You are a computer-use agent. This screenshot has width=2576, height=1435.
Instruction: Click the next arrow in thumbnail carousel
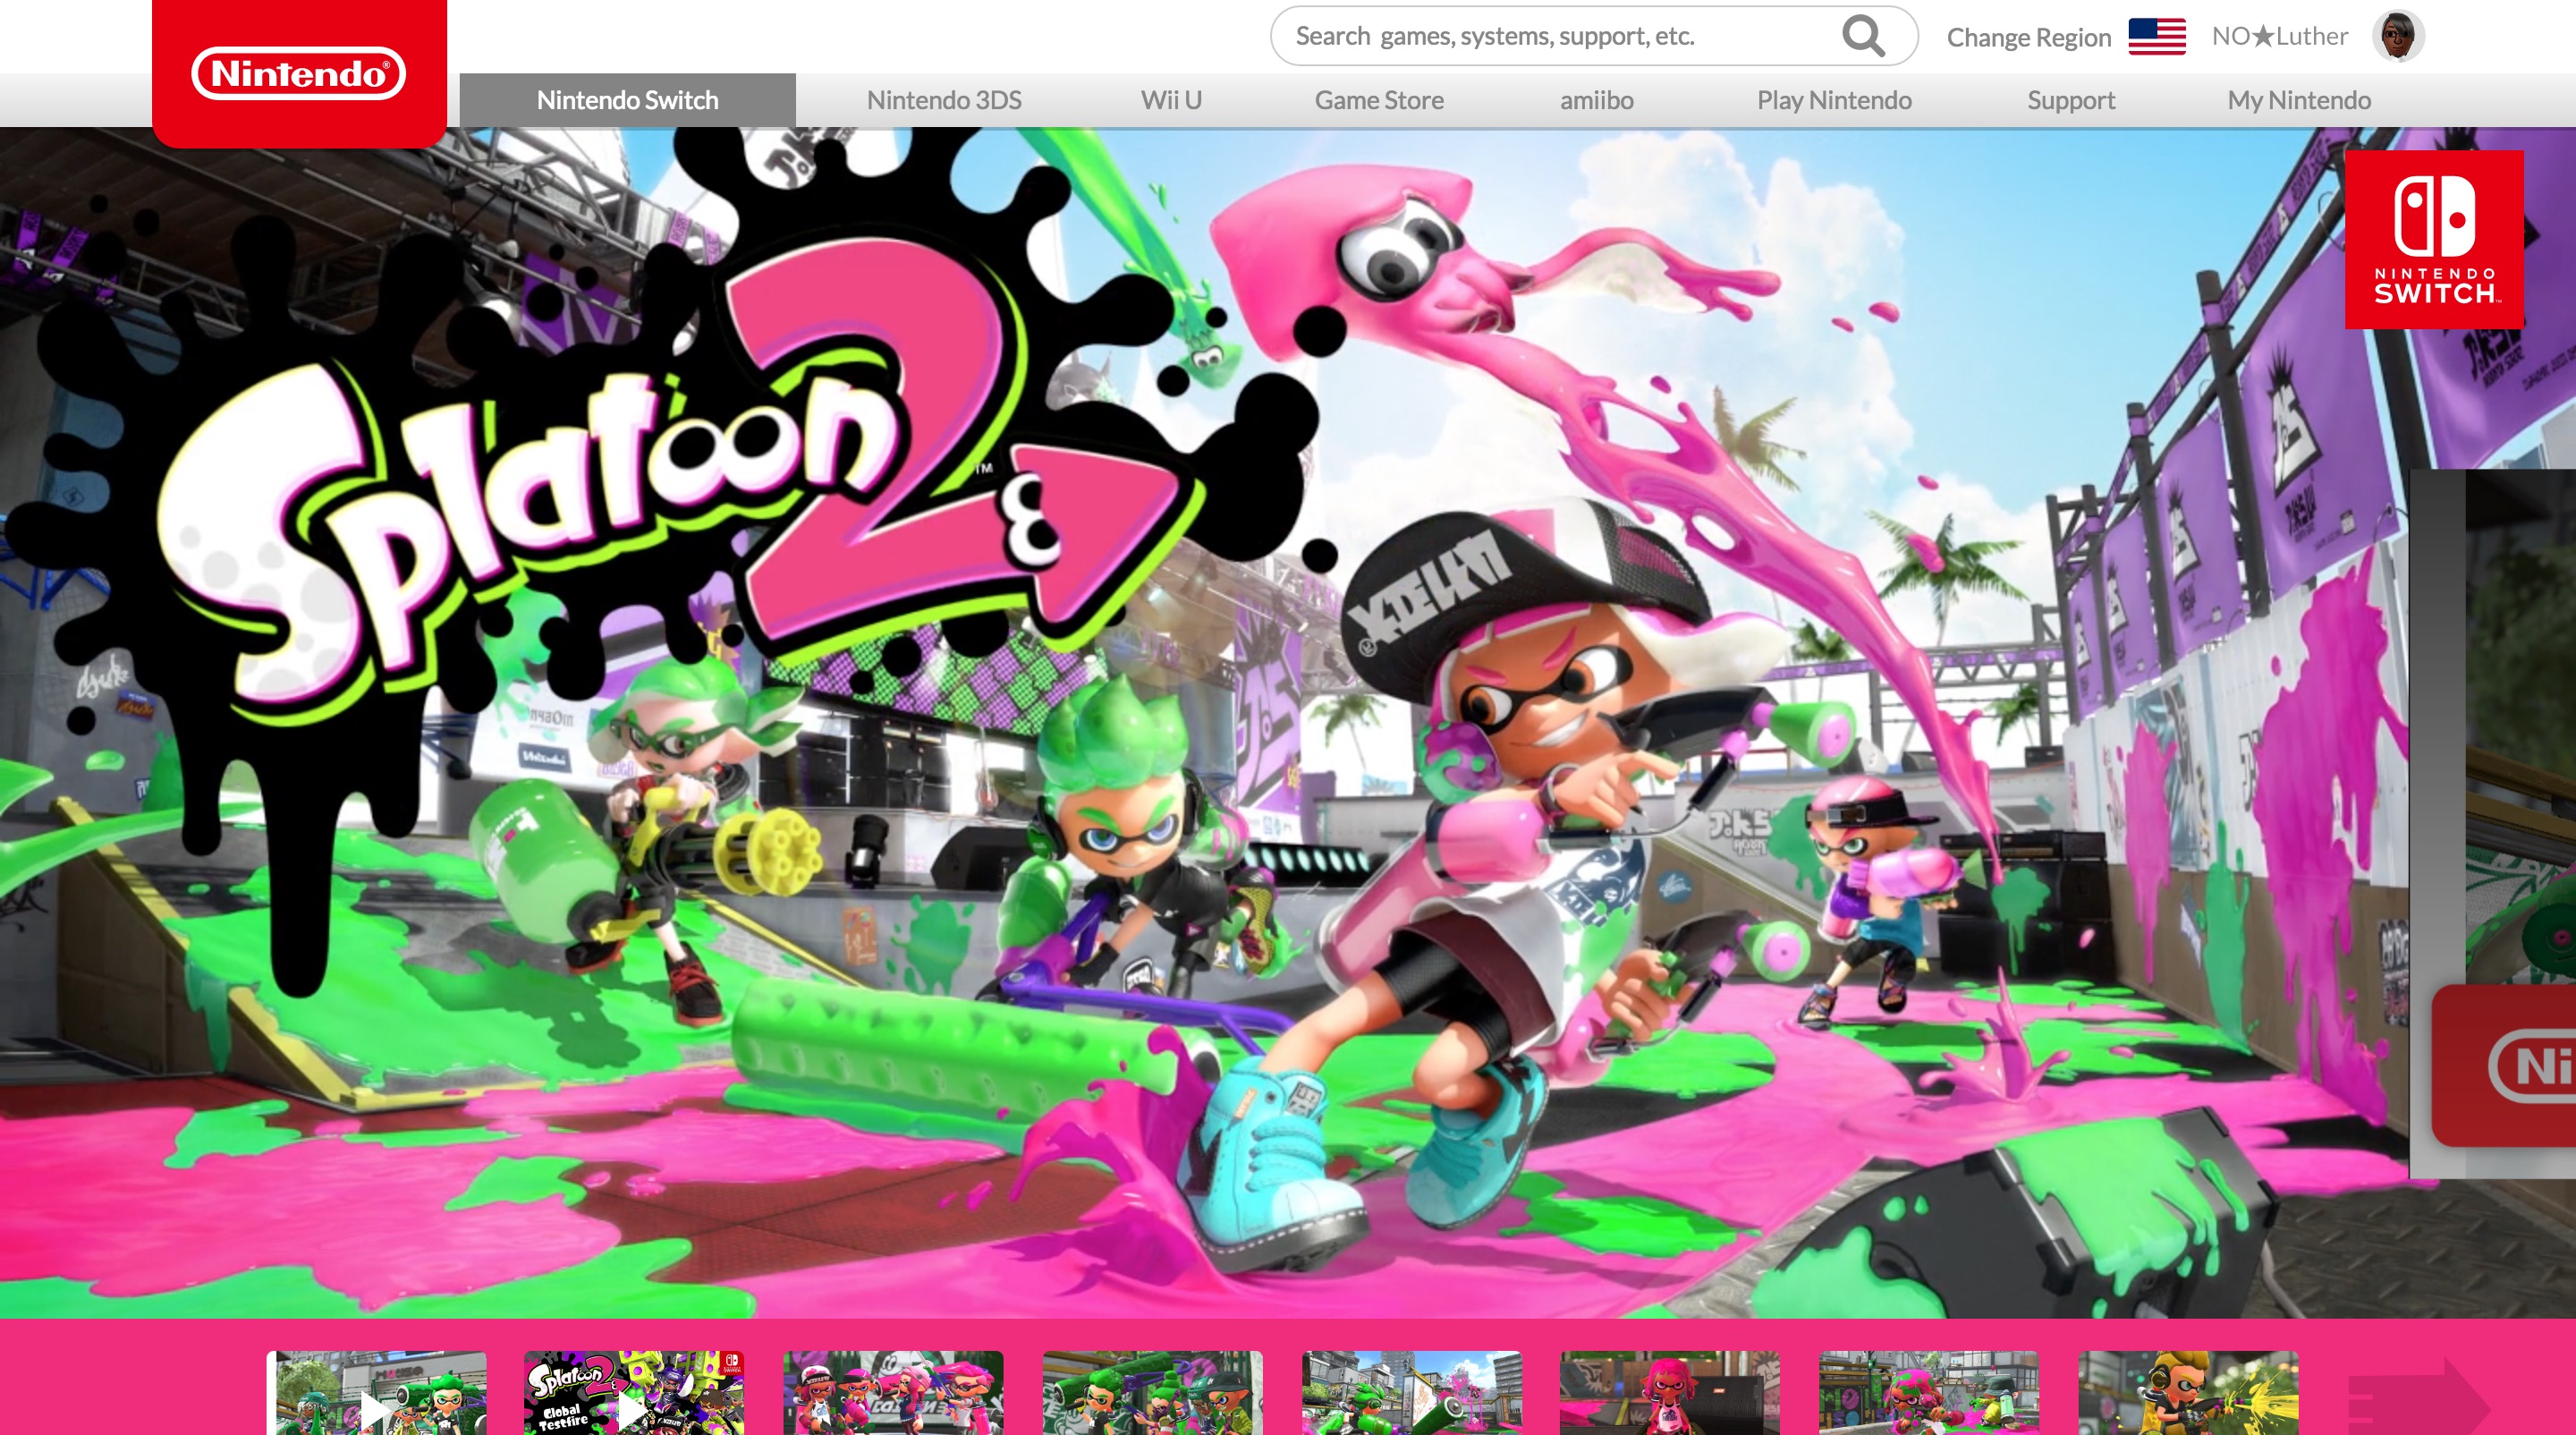click(2417, 1395)
